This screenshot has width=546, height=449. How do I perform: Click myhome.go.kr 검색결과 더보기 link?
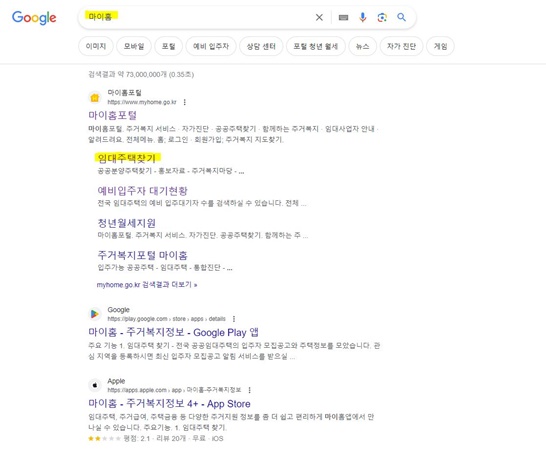(x=147, y=285)
